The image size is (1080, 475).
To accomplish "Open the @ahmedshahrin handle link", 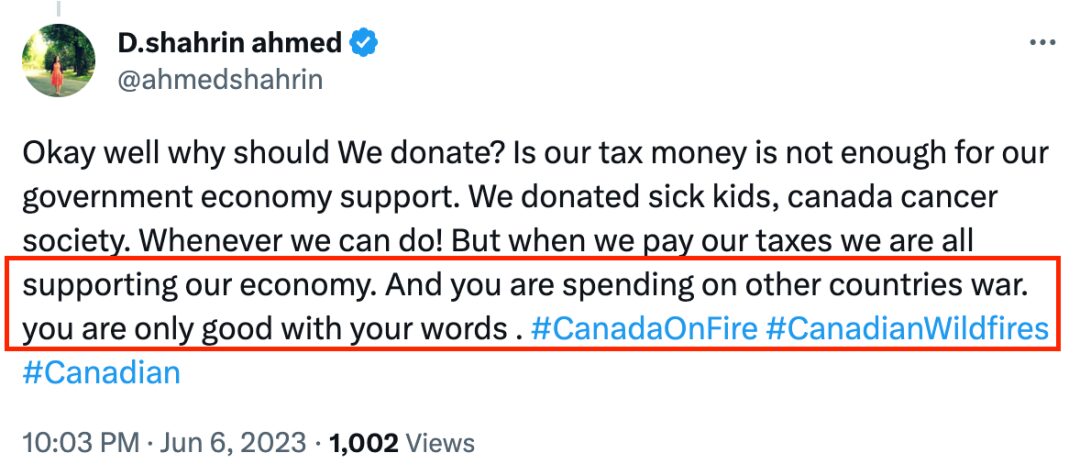I will point(220,80).
